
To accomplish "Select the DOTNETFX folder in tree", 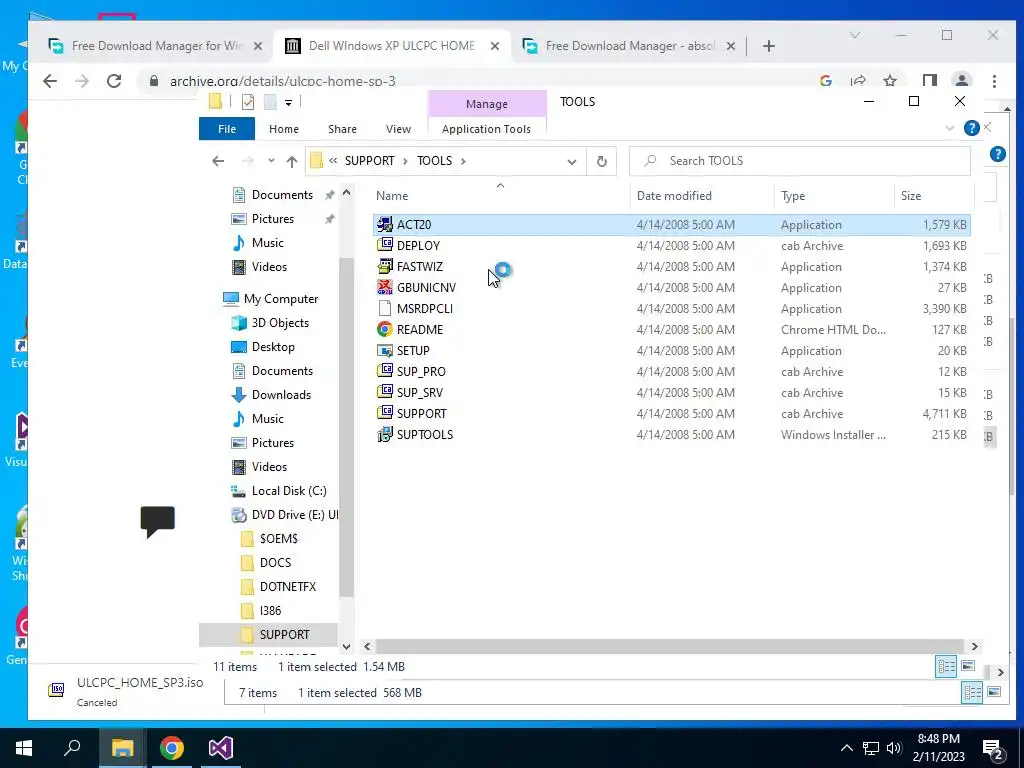I will (x=278, y=586).
